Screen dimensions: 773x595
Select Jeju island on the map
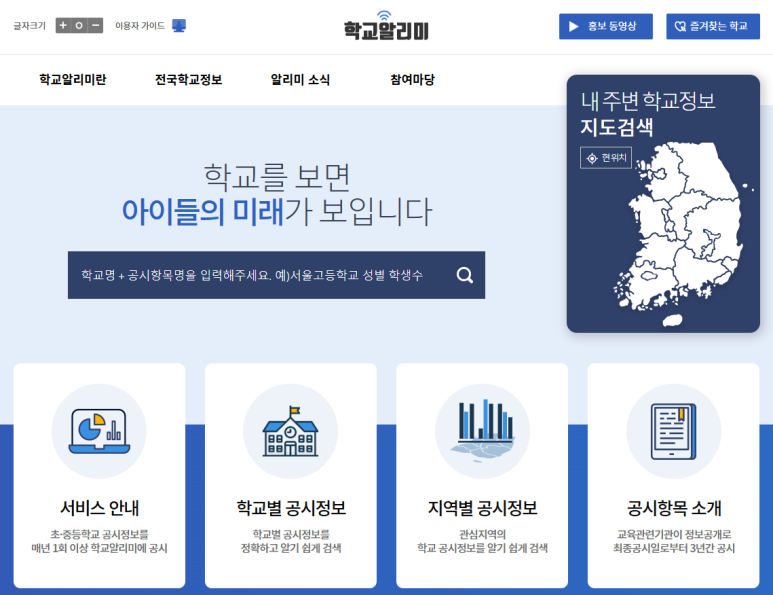coord(673,320)
